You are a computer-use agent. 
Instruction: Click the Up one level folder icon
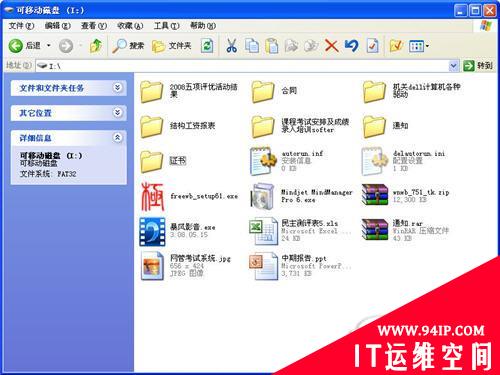(x=96, y=46)
